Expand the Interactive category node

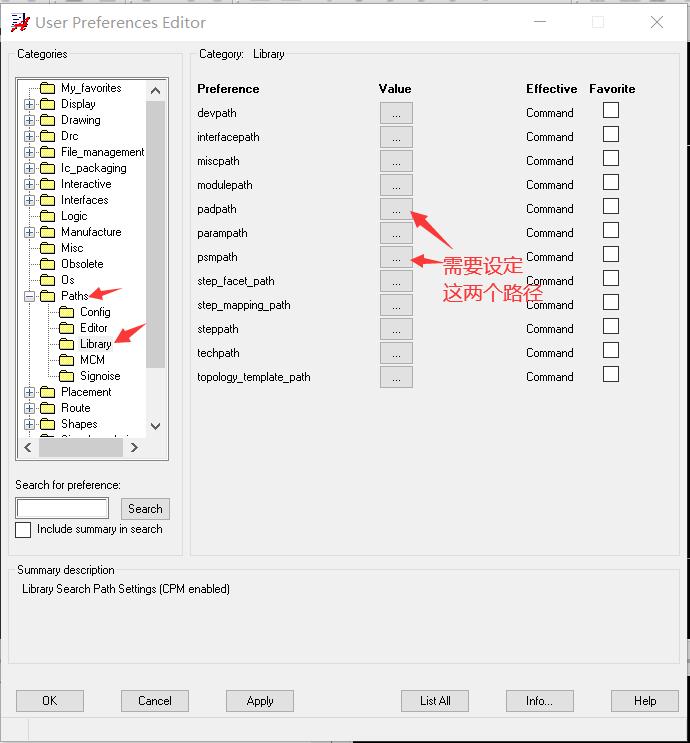[x=29, y=184]
